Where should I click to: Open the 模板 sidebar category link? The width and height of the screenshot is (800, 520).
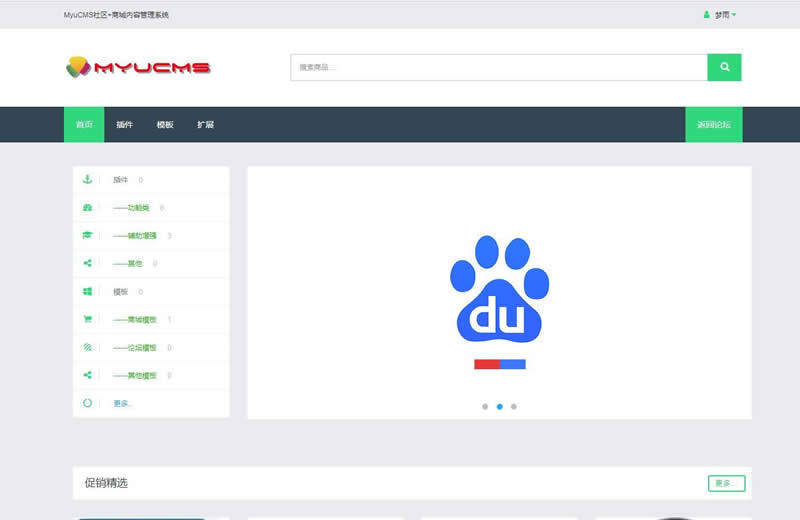(120, 292)
